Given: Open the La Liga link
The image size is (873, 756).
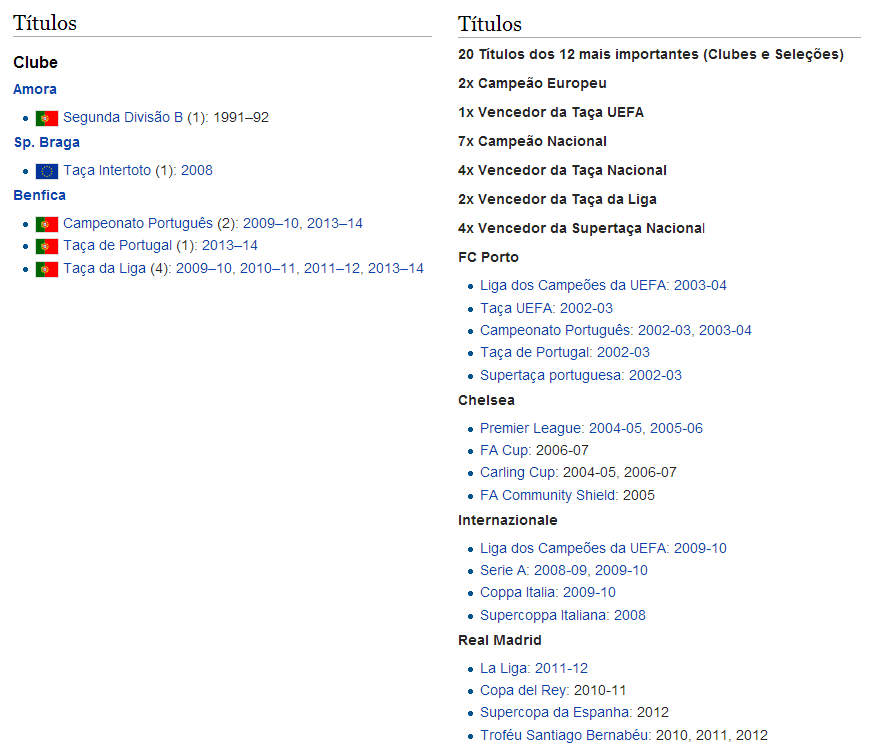Looking at the screenshot, I should (503, 669).
